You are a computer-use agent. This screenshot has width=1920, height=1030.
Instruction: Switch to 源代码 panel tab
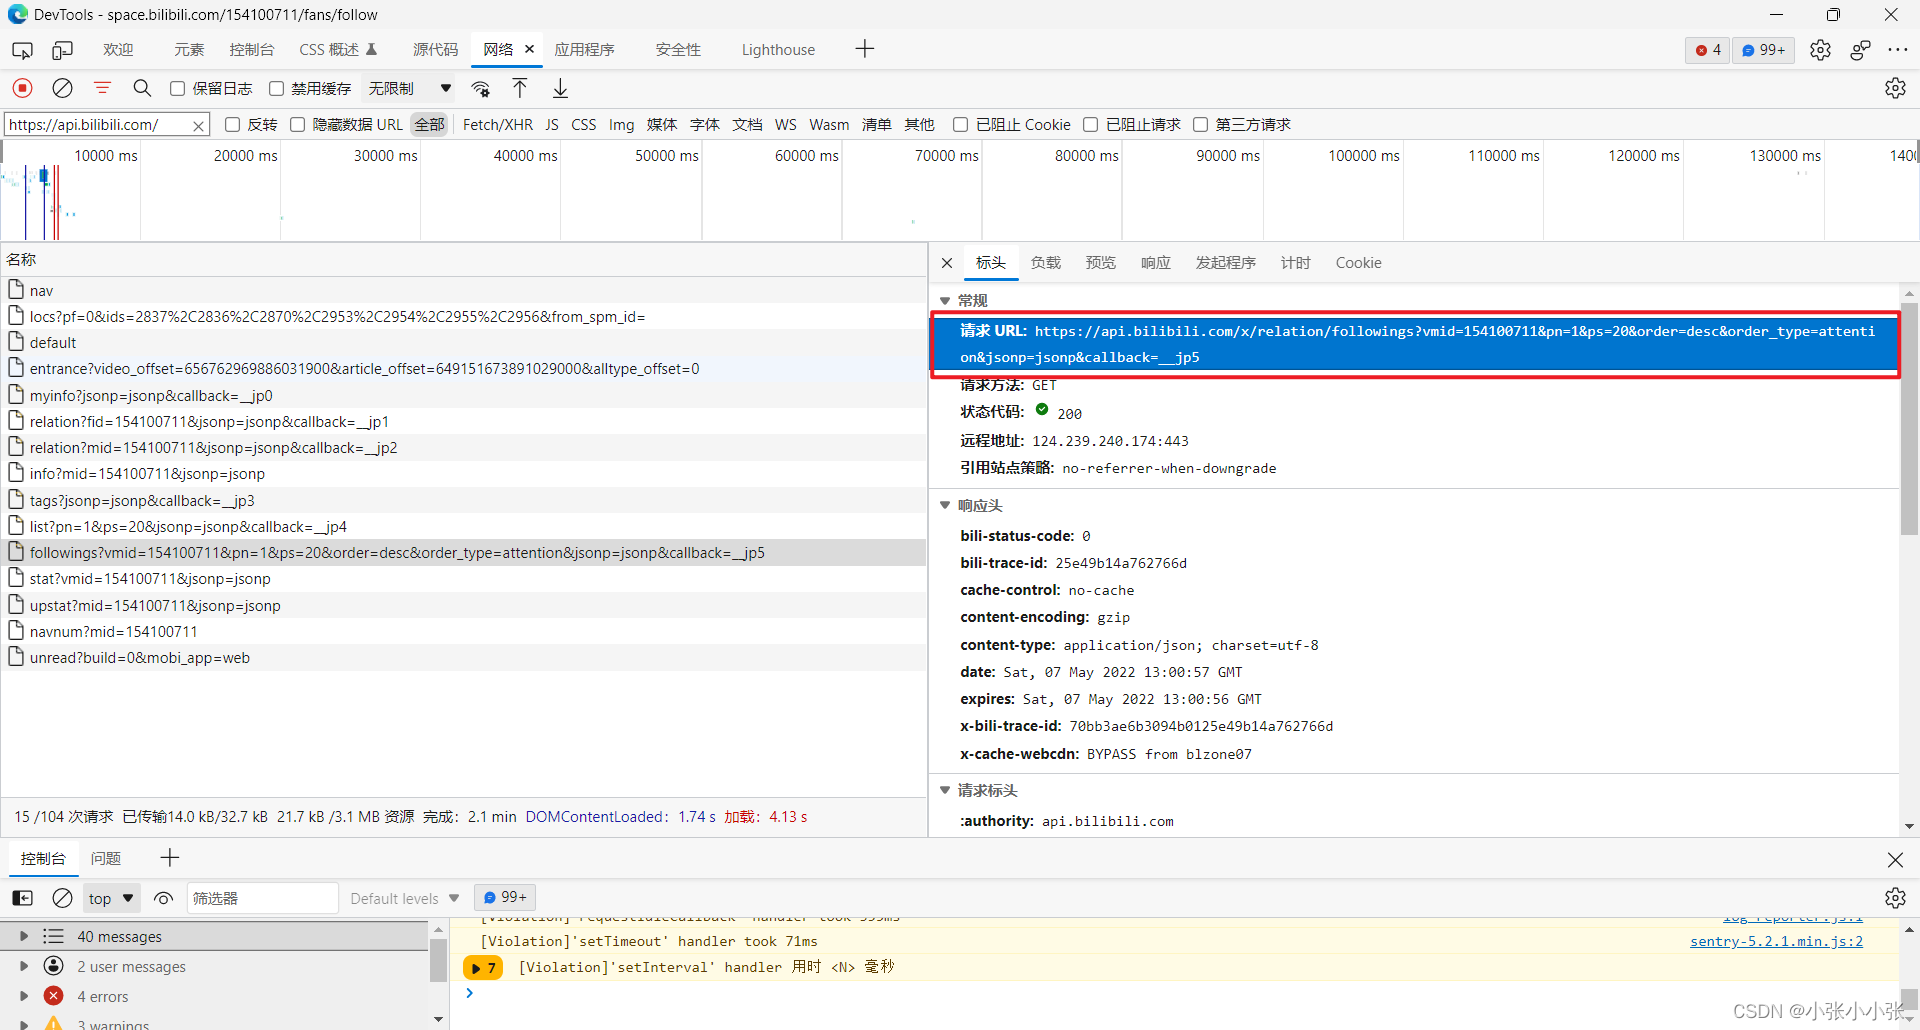click(436, 50)
